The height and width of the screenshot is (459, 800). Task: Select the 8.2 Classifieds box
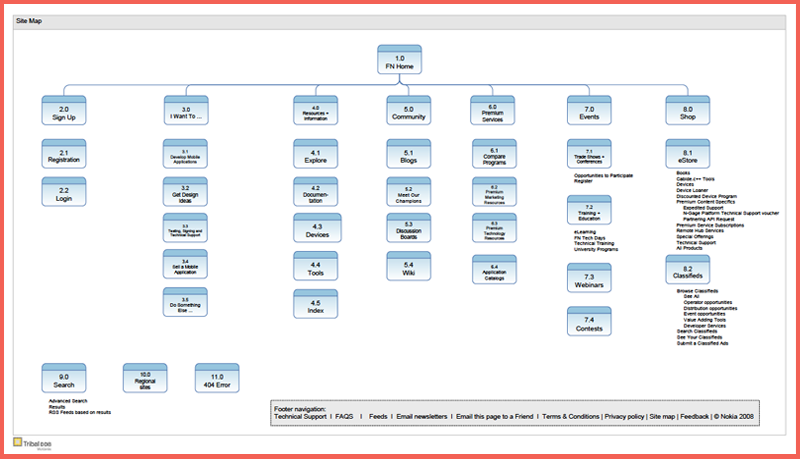pos(688,270)
